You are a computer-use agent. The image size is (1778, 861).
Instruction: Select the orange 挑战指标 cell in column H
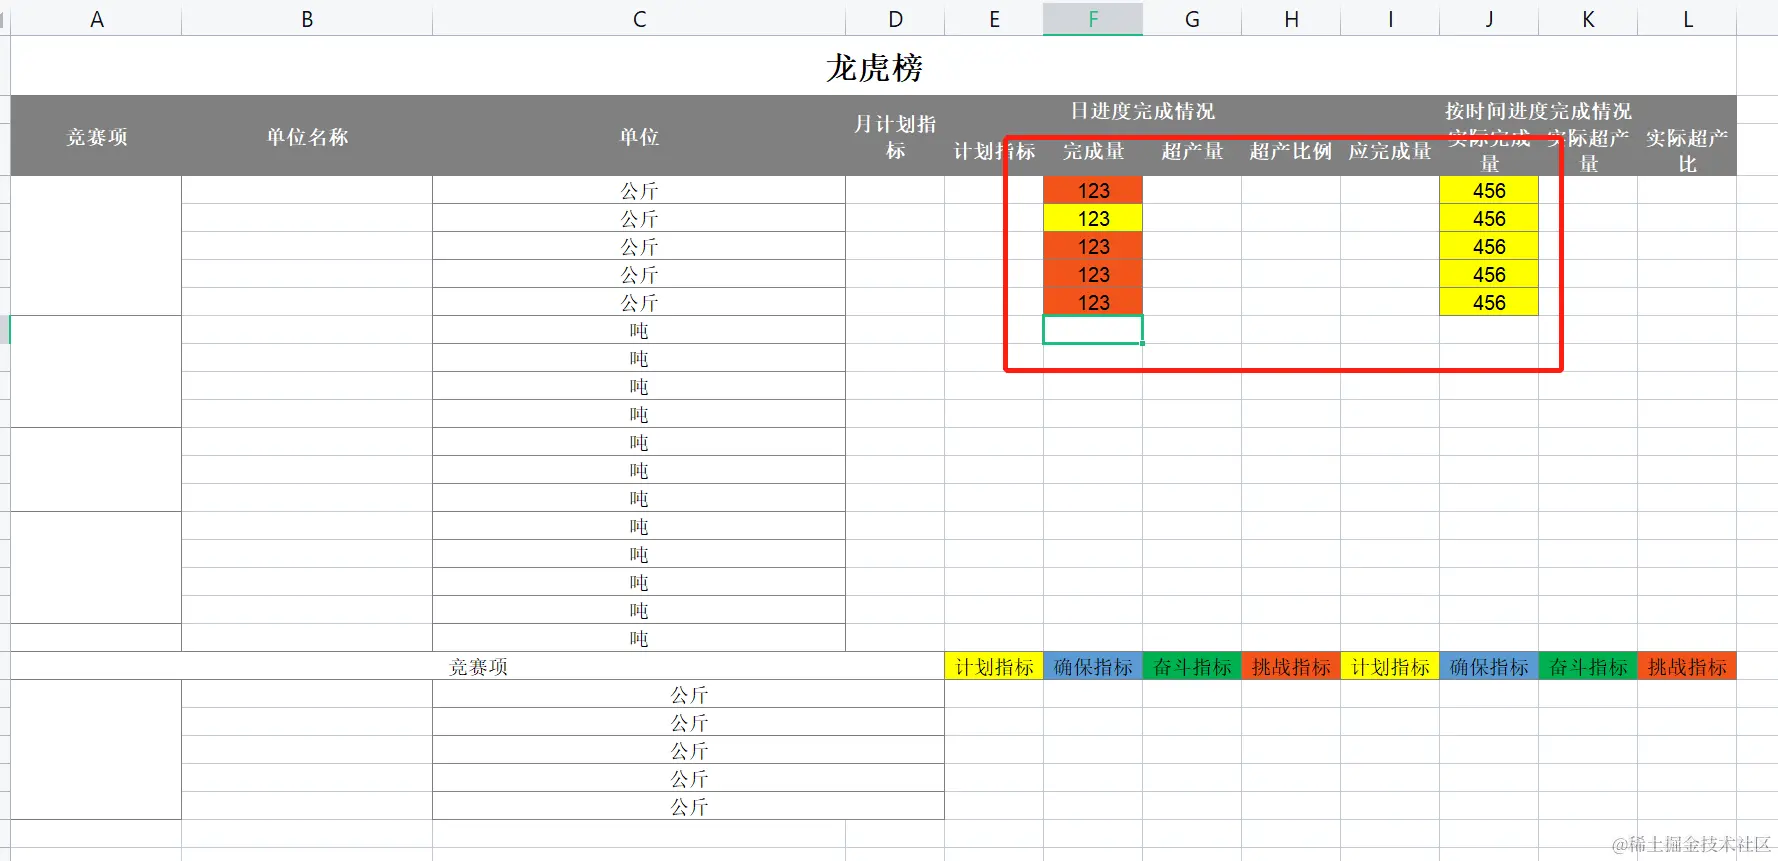pos(1291,666)
